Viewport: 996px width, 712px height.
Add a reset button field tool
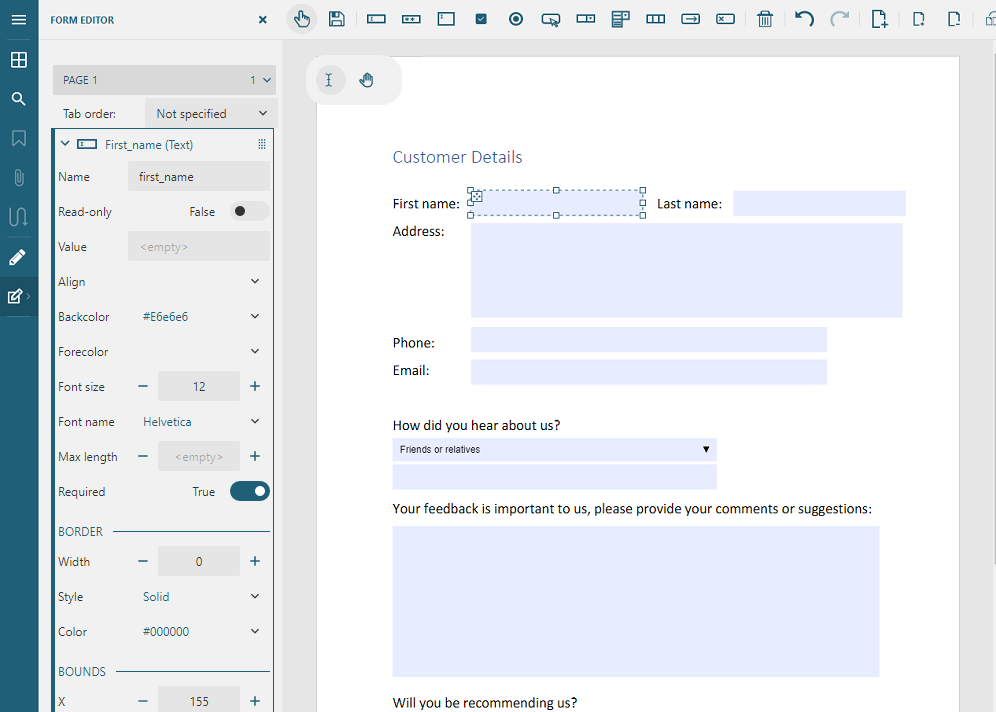725,19
